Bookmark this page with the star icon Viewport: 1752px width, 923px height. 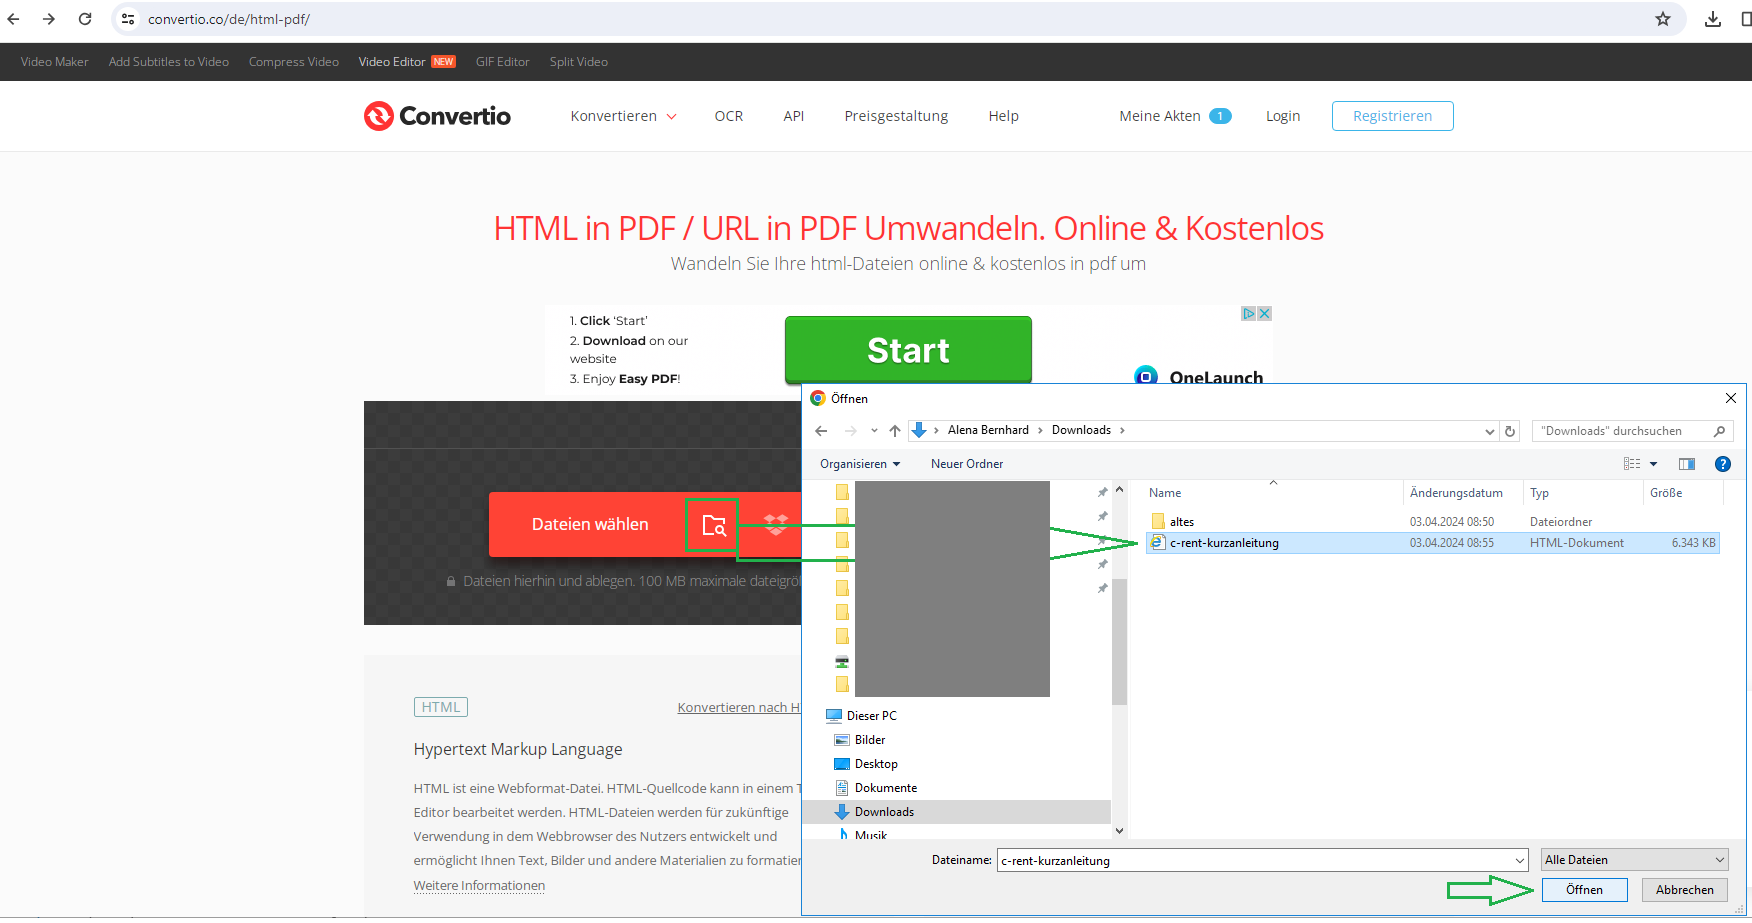(x=1662, y=19)
